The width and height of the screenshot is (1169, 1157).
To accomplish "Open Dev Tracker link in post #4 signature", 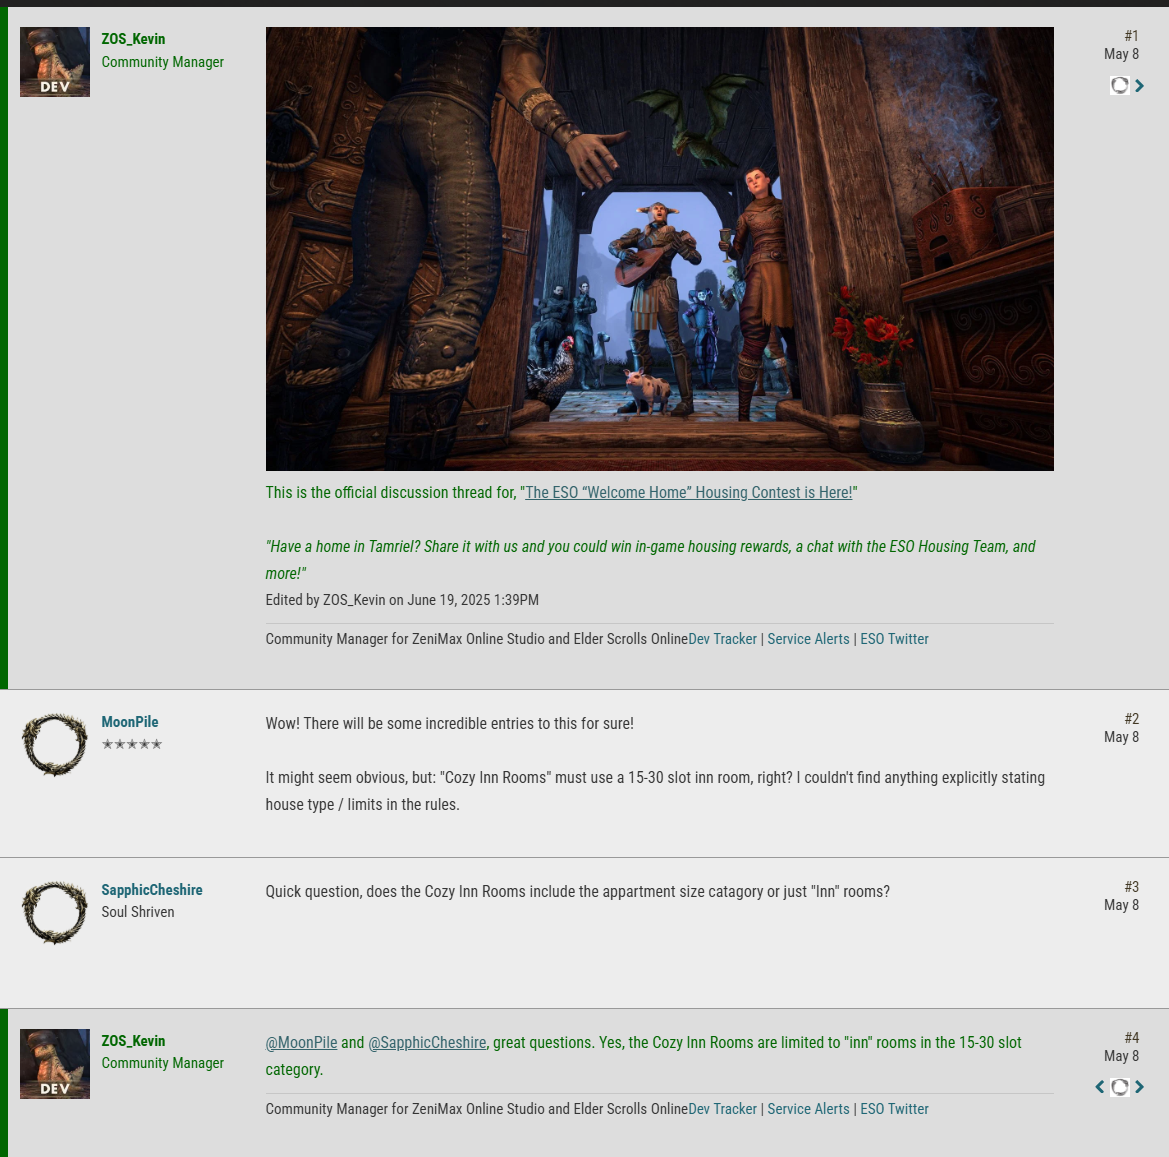I will tap(722, 1109).
